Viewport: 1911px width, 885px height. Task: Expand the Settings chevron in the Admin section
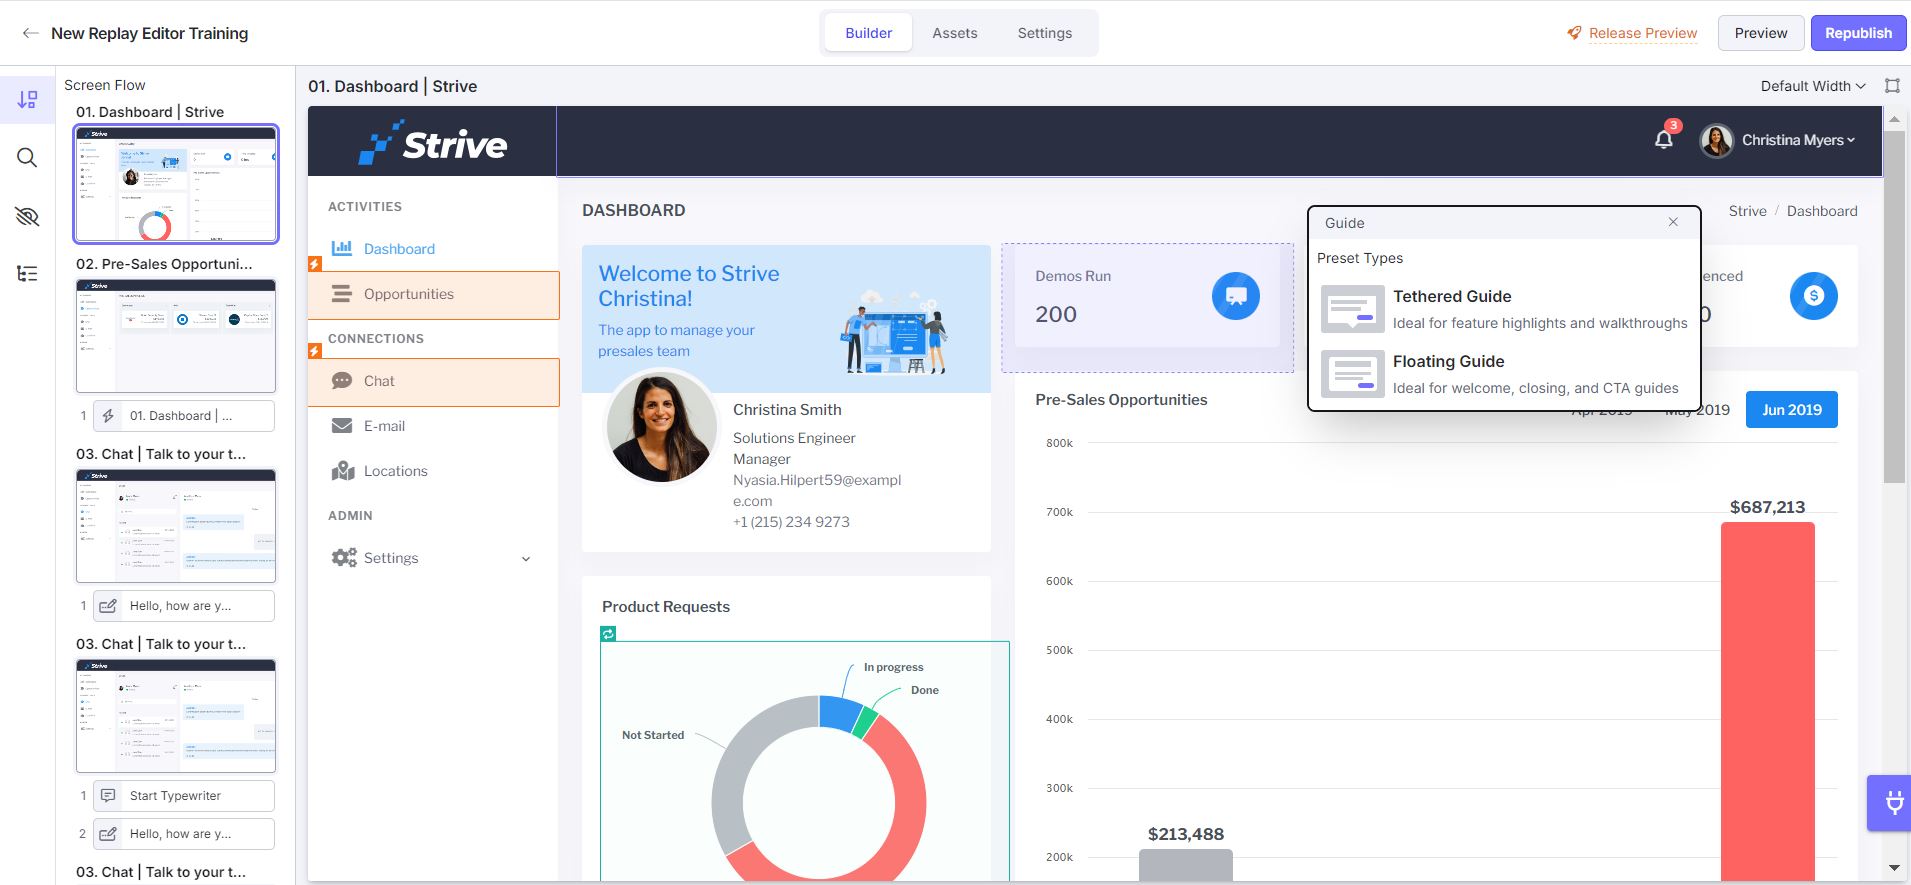(526, 559)
